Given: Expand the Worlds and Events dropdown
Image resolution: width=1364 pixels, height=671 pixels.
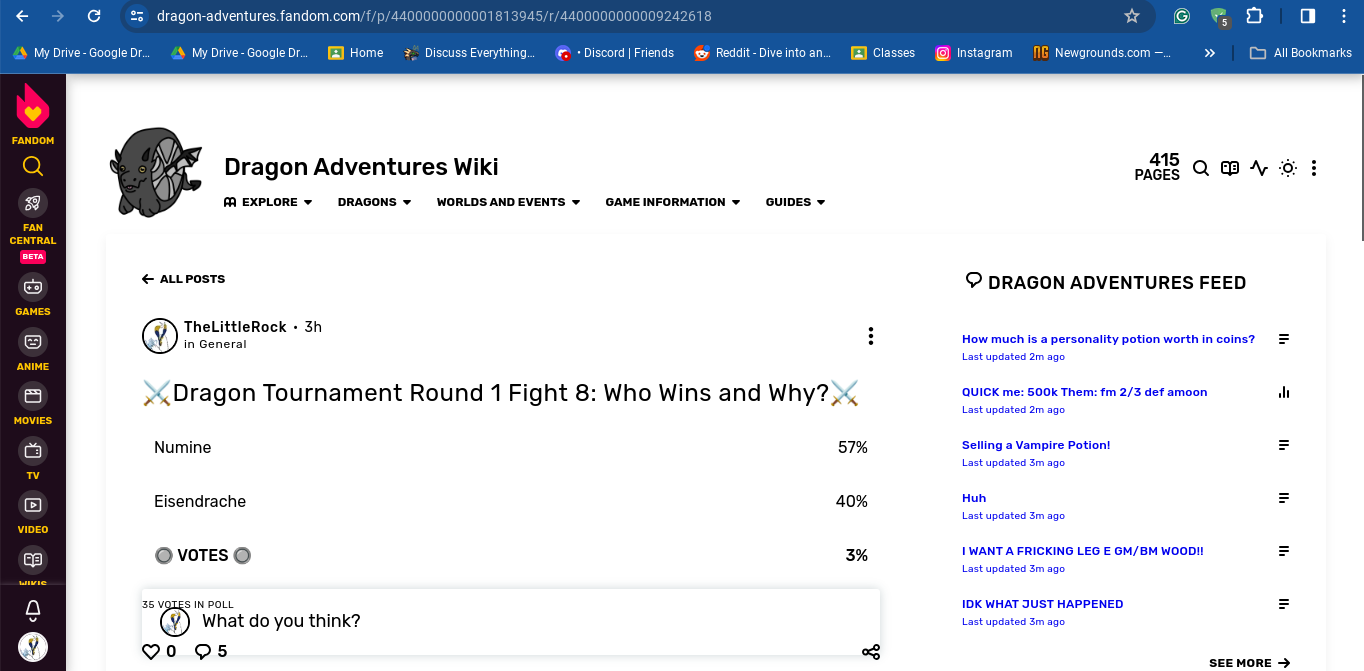Looking at the screenshot, I should tap(508, 202).
